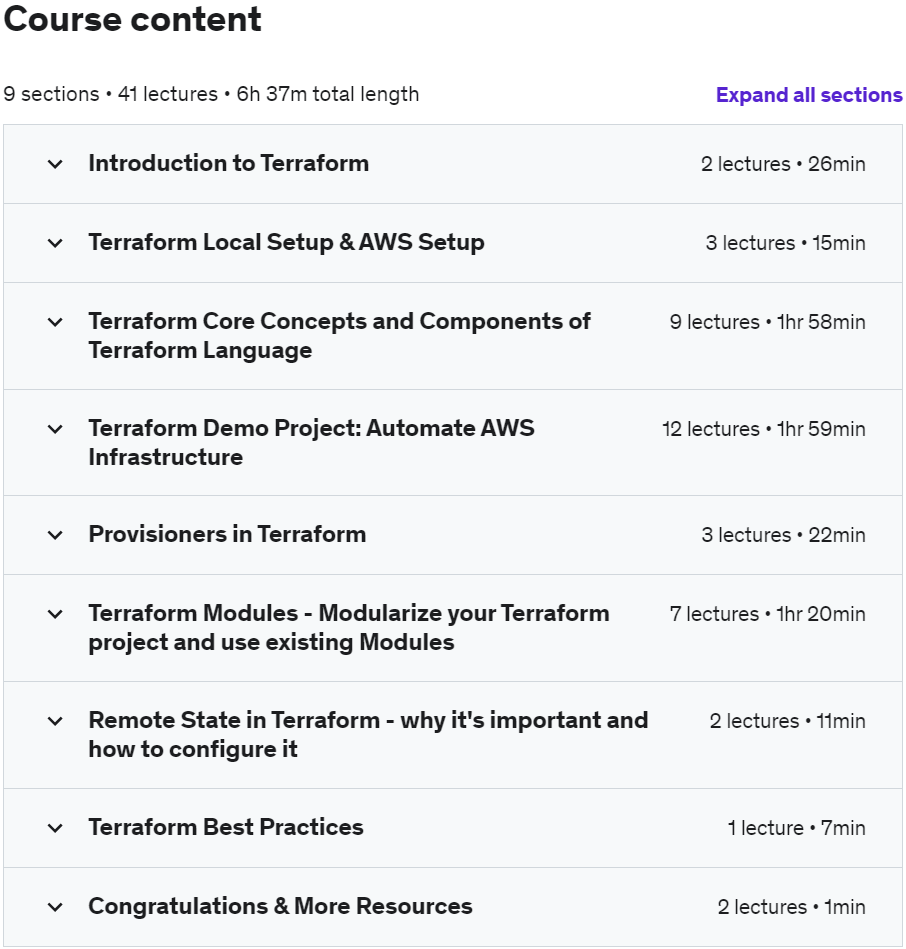This screenshot has height=949, width=906.
Task: Open Congratulations & More Resources chevron
Action: pyautogui.click(x=55, y=907)
